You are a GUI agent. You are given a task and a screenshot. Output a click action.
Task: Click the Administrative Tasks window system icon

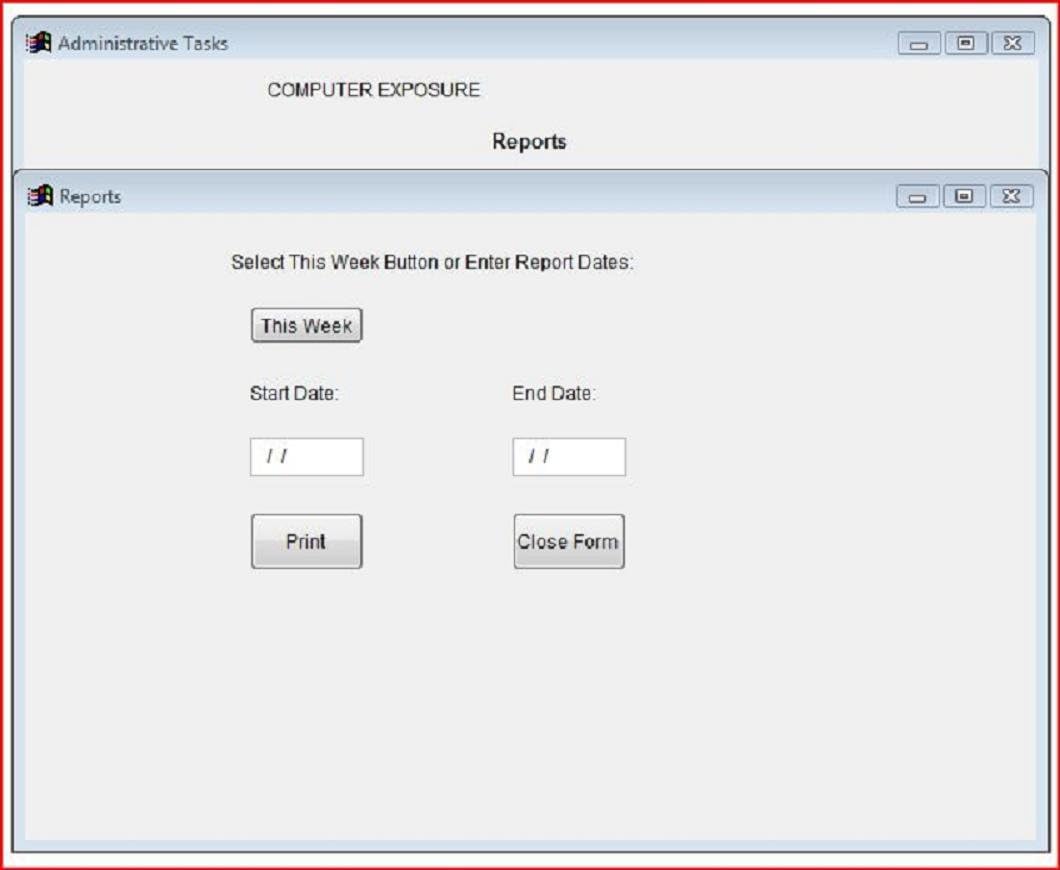click(40, 44)
